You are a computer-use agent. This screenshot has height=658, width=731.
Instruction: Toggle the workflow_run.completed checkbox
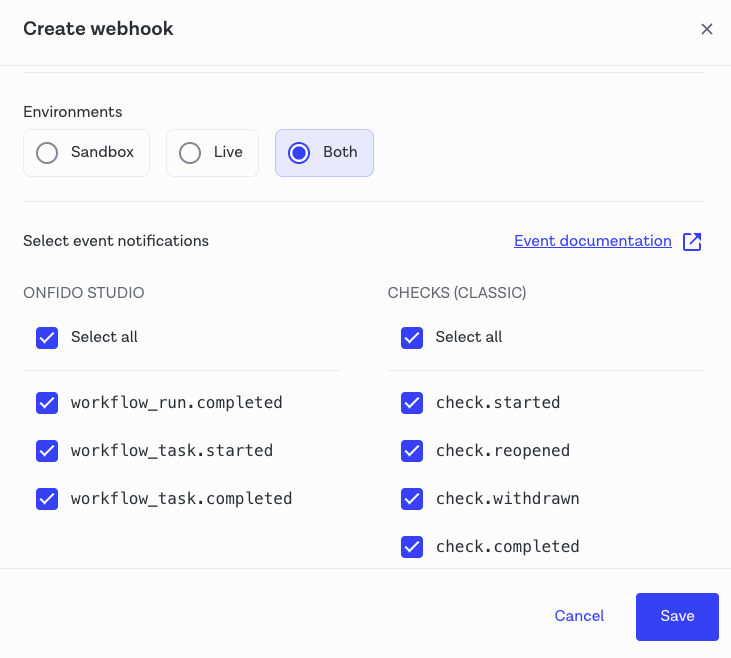(47, 403)
